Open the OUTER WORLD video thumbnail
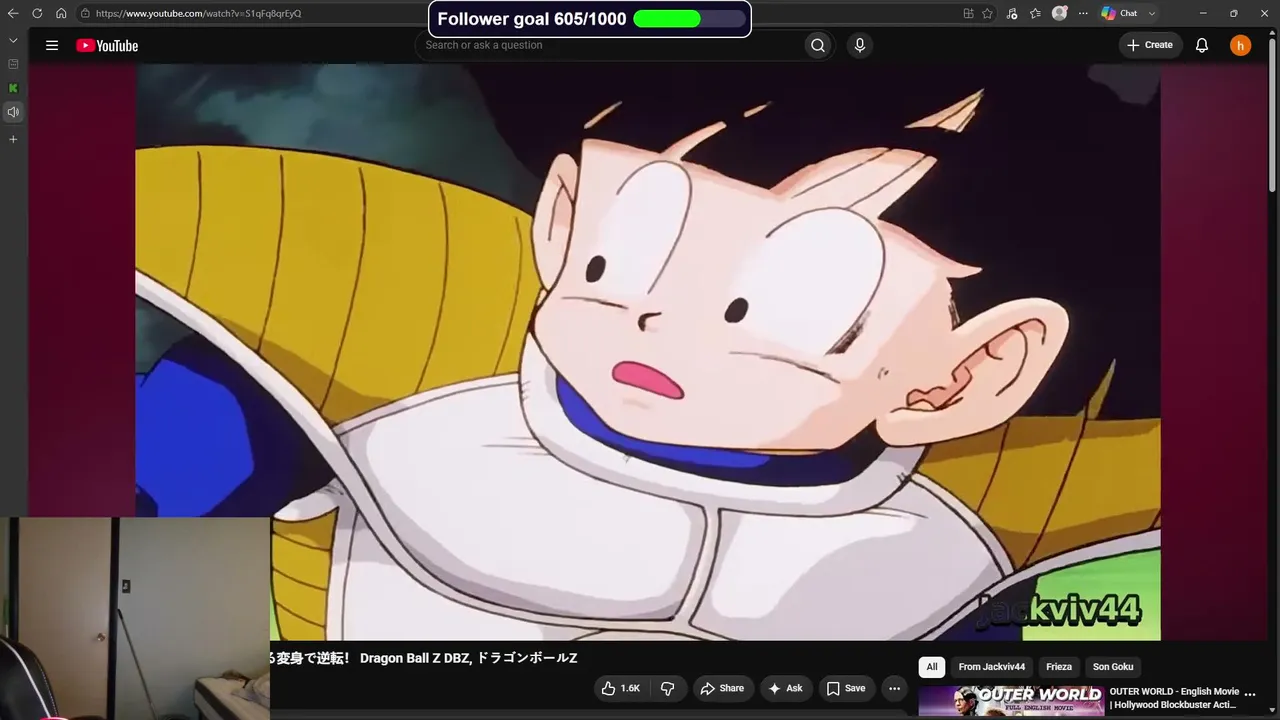Image resolution: width=1280 pixels, height=720 pixels. point(1011,701)
